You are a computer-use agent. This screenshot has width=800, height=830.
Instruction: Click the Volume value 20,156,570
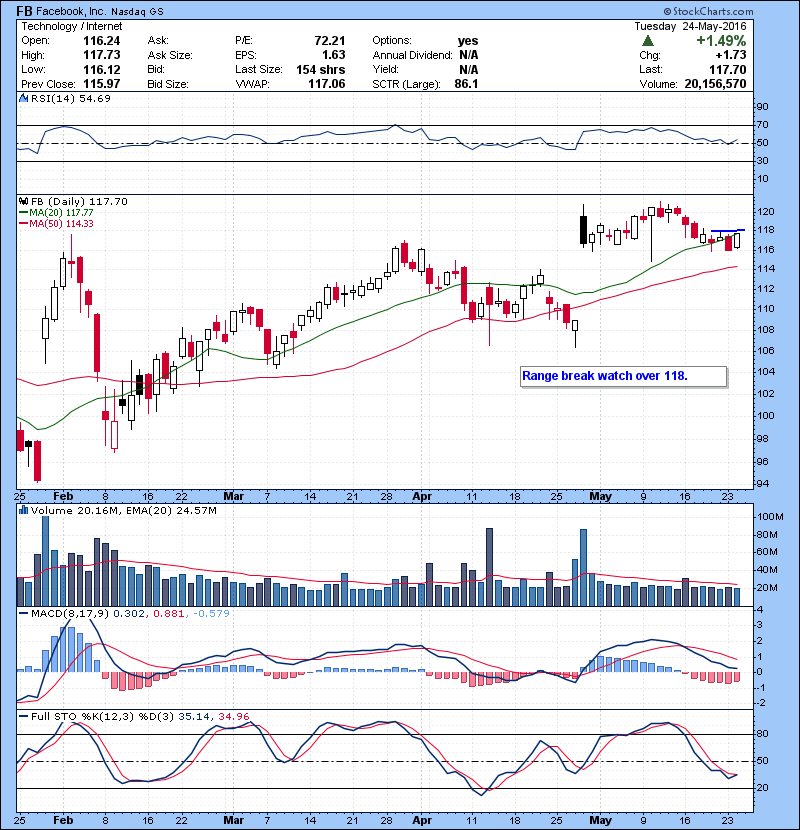pyautogui.click(x=715, y=84)
